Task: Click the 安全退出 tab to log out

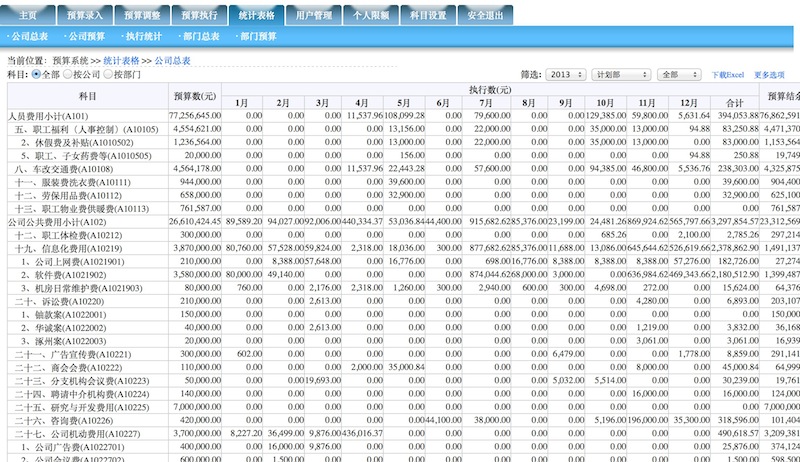Action: point(485,15)
